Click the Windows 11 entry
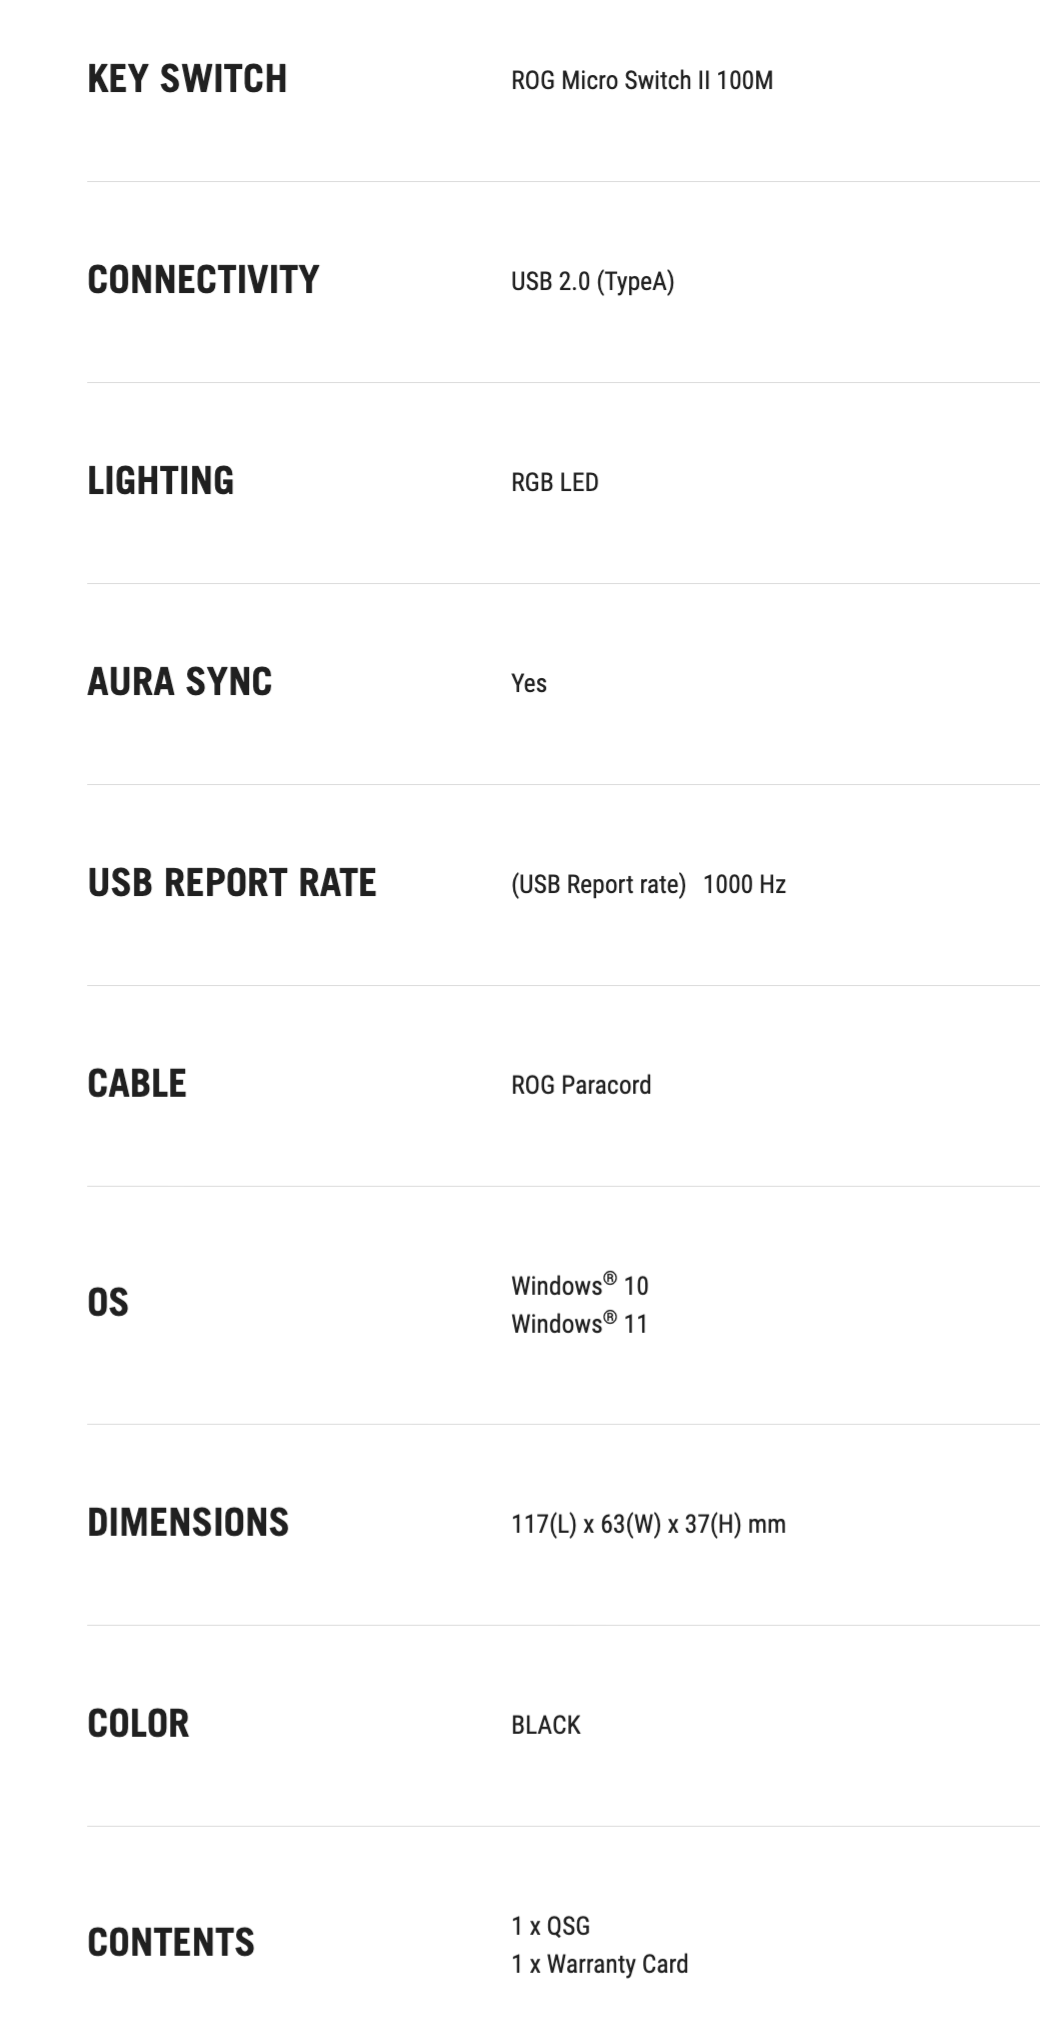Image resolution: width=1040 pixels, height=2042 pixels. 579,1324
